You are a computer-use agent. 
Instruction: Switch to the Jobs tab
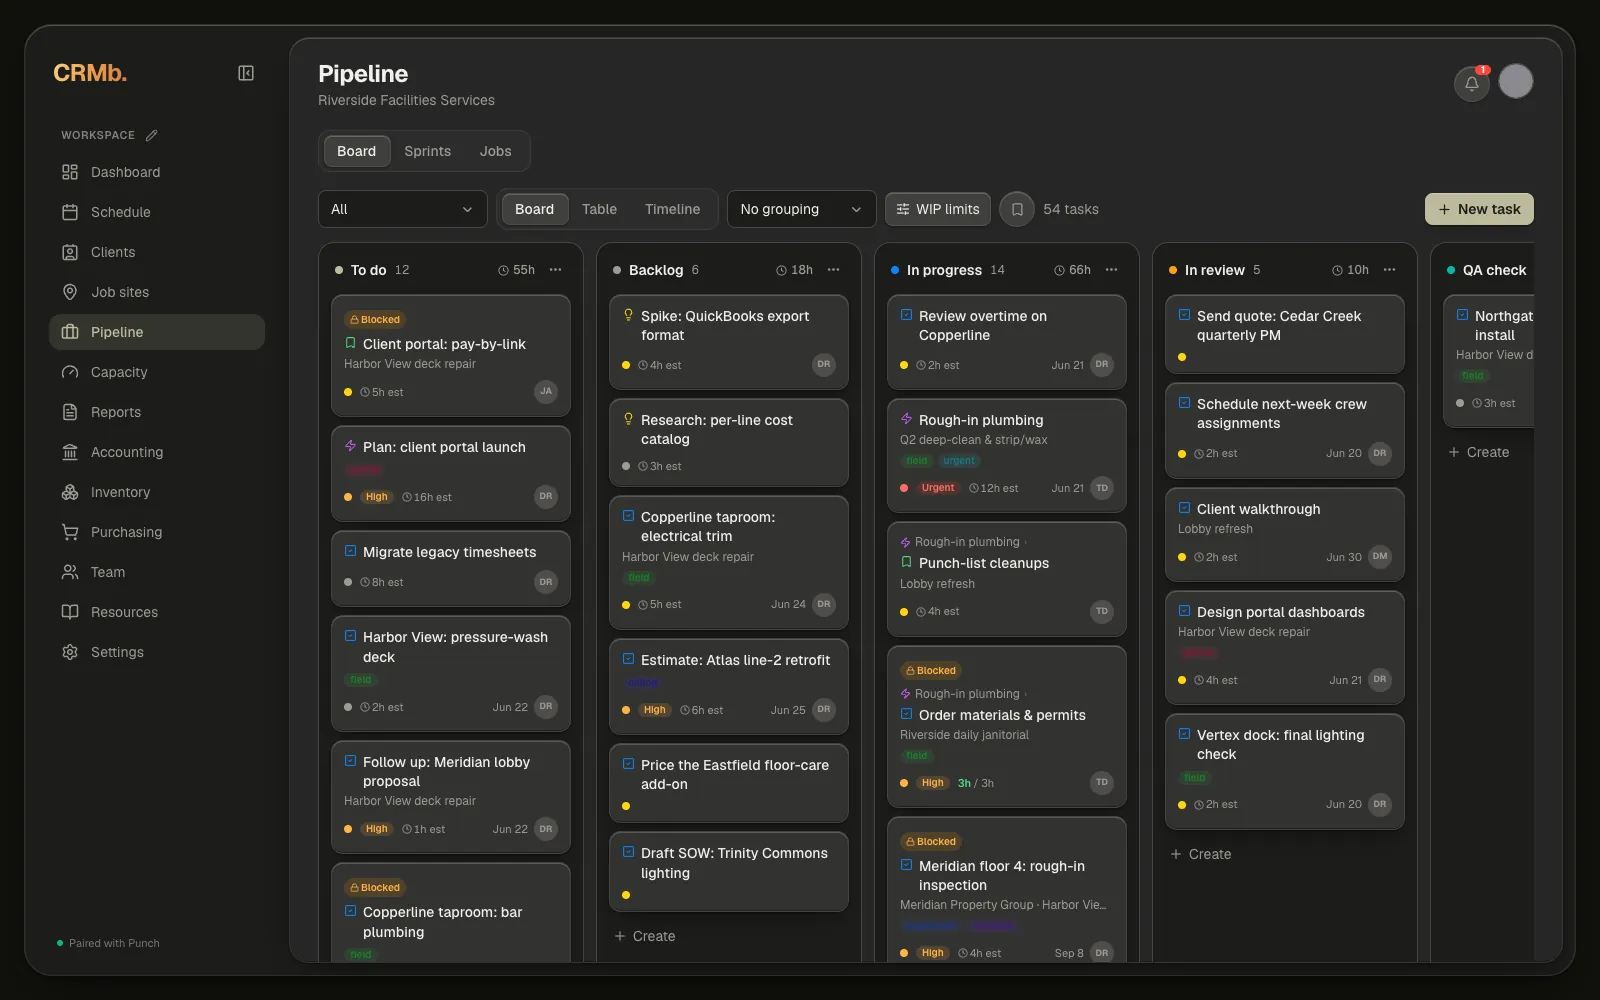pyautogui.click(x=495, y=151)
